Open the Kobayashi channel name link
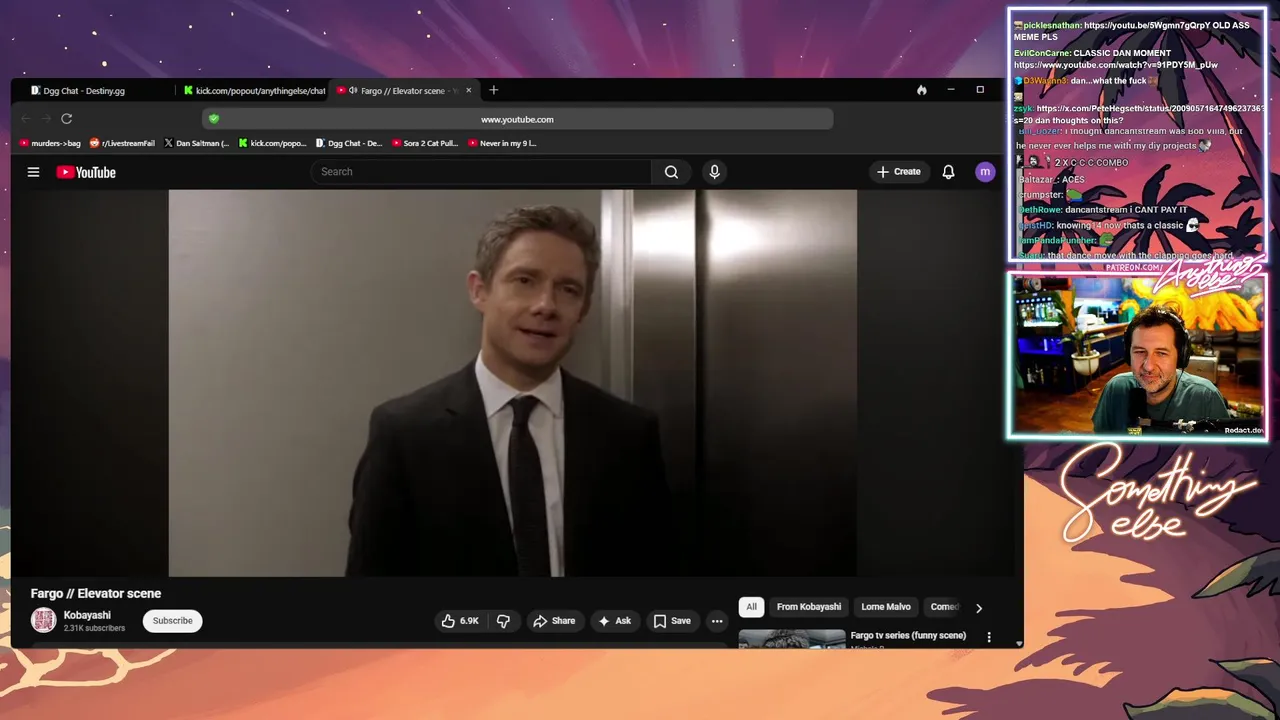The height and width of the screenshot is (720, 1280). 87,615
